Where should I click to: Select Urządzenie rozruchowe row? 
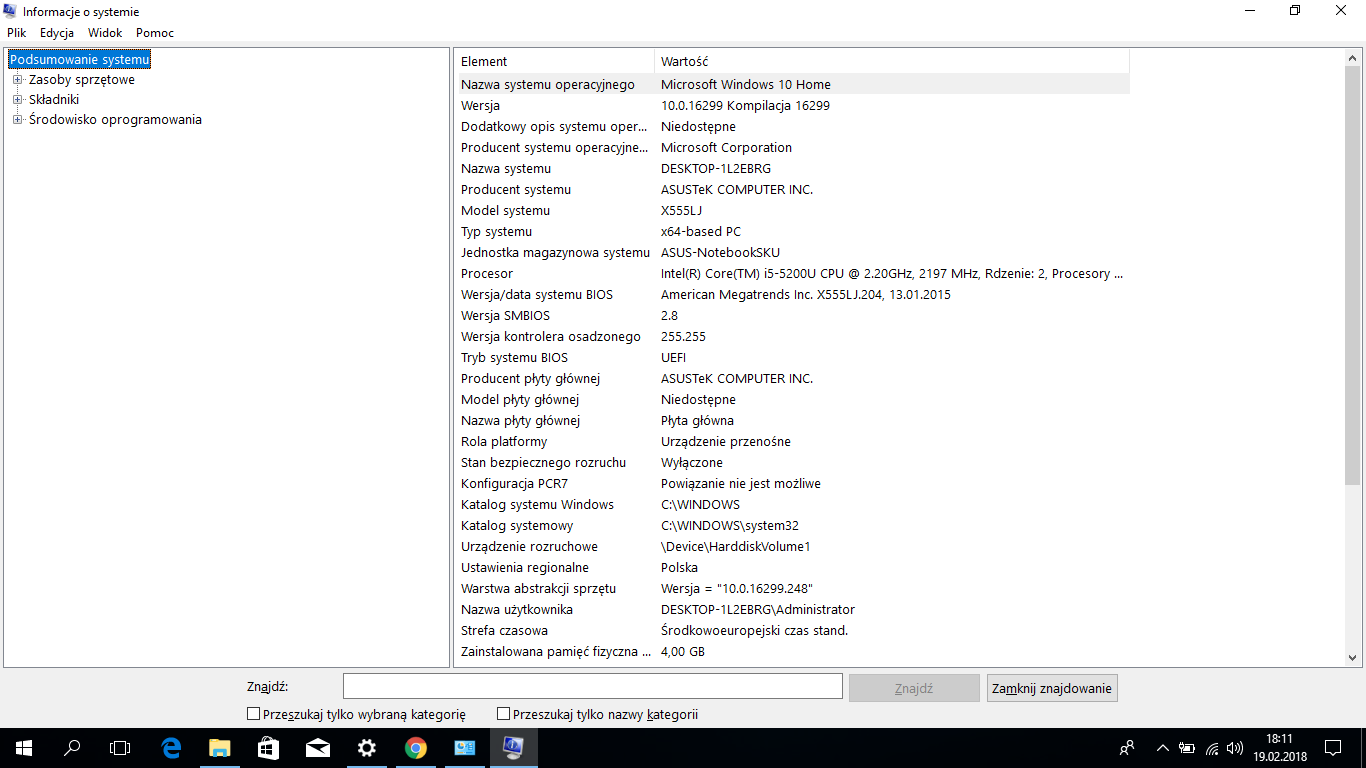(793, 546)
